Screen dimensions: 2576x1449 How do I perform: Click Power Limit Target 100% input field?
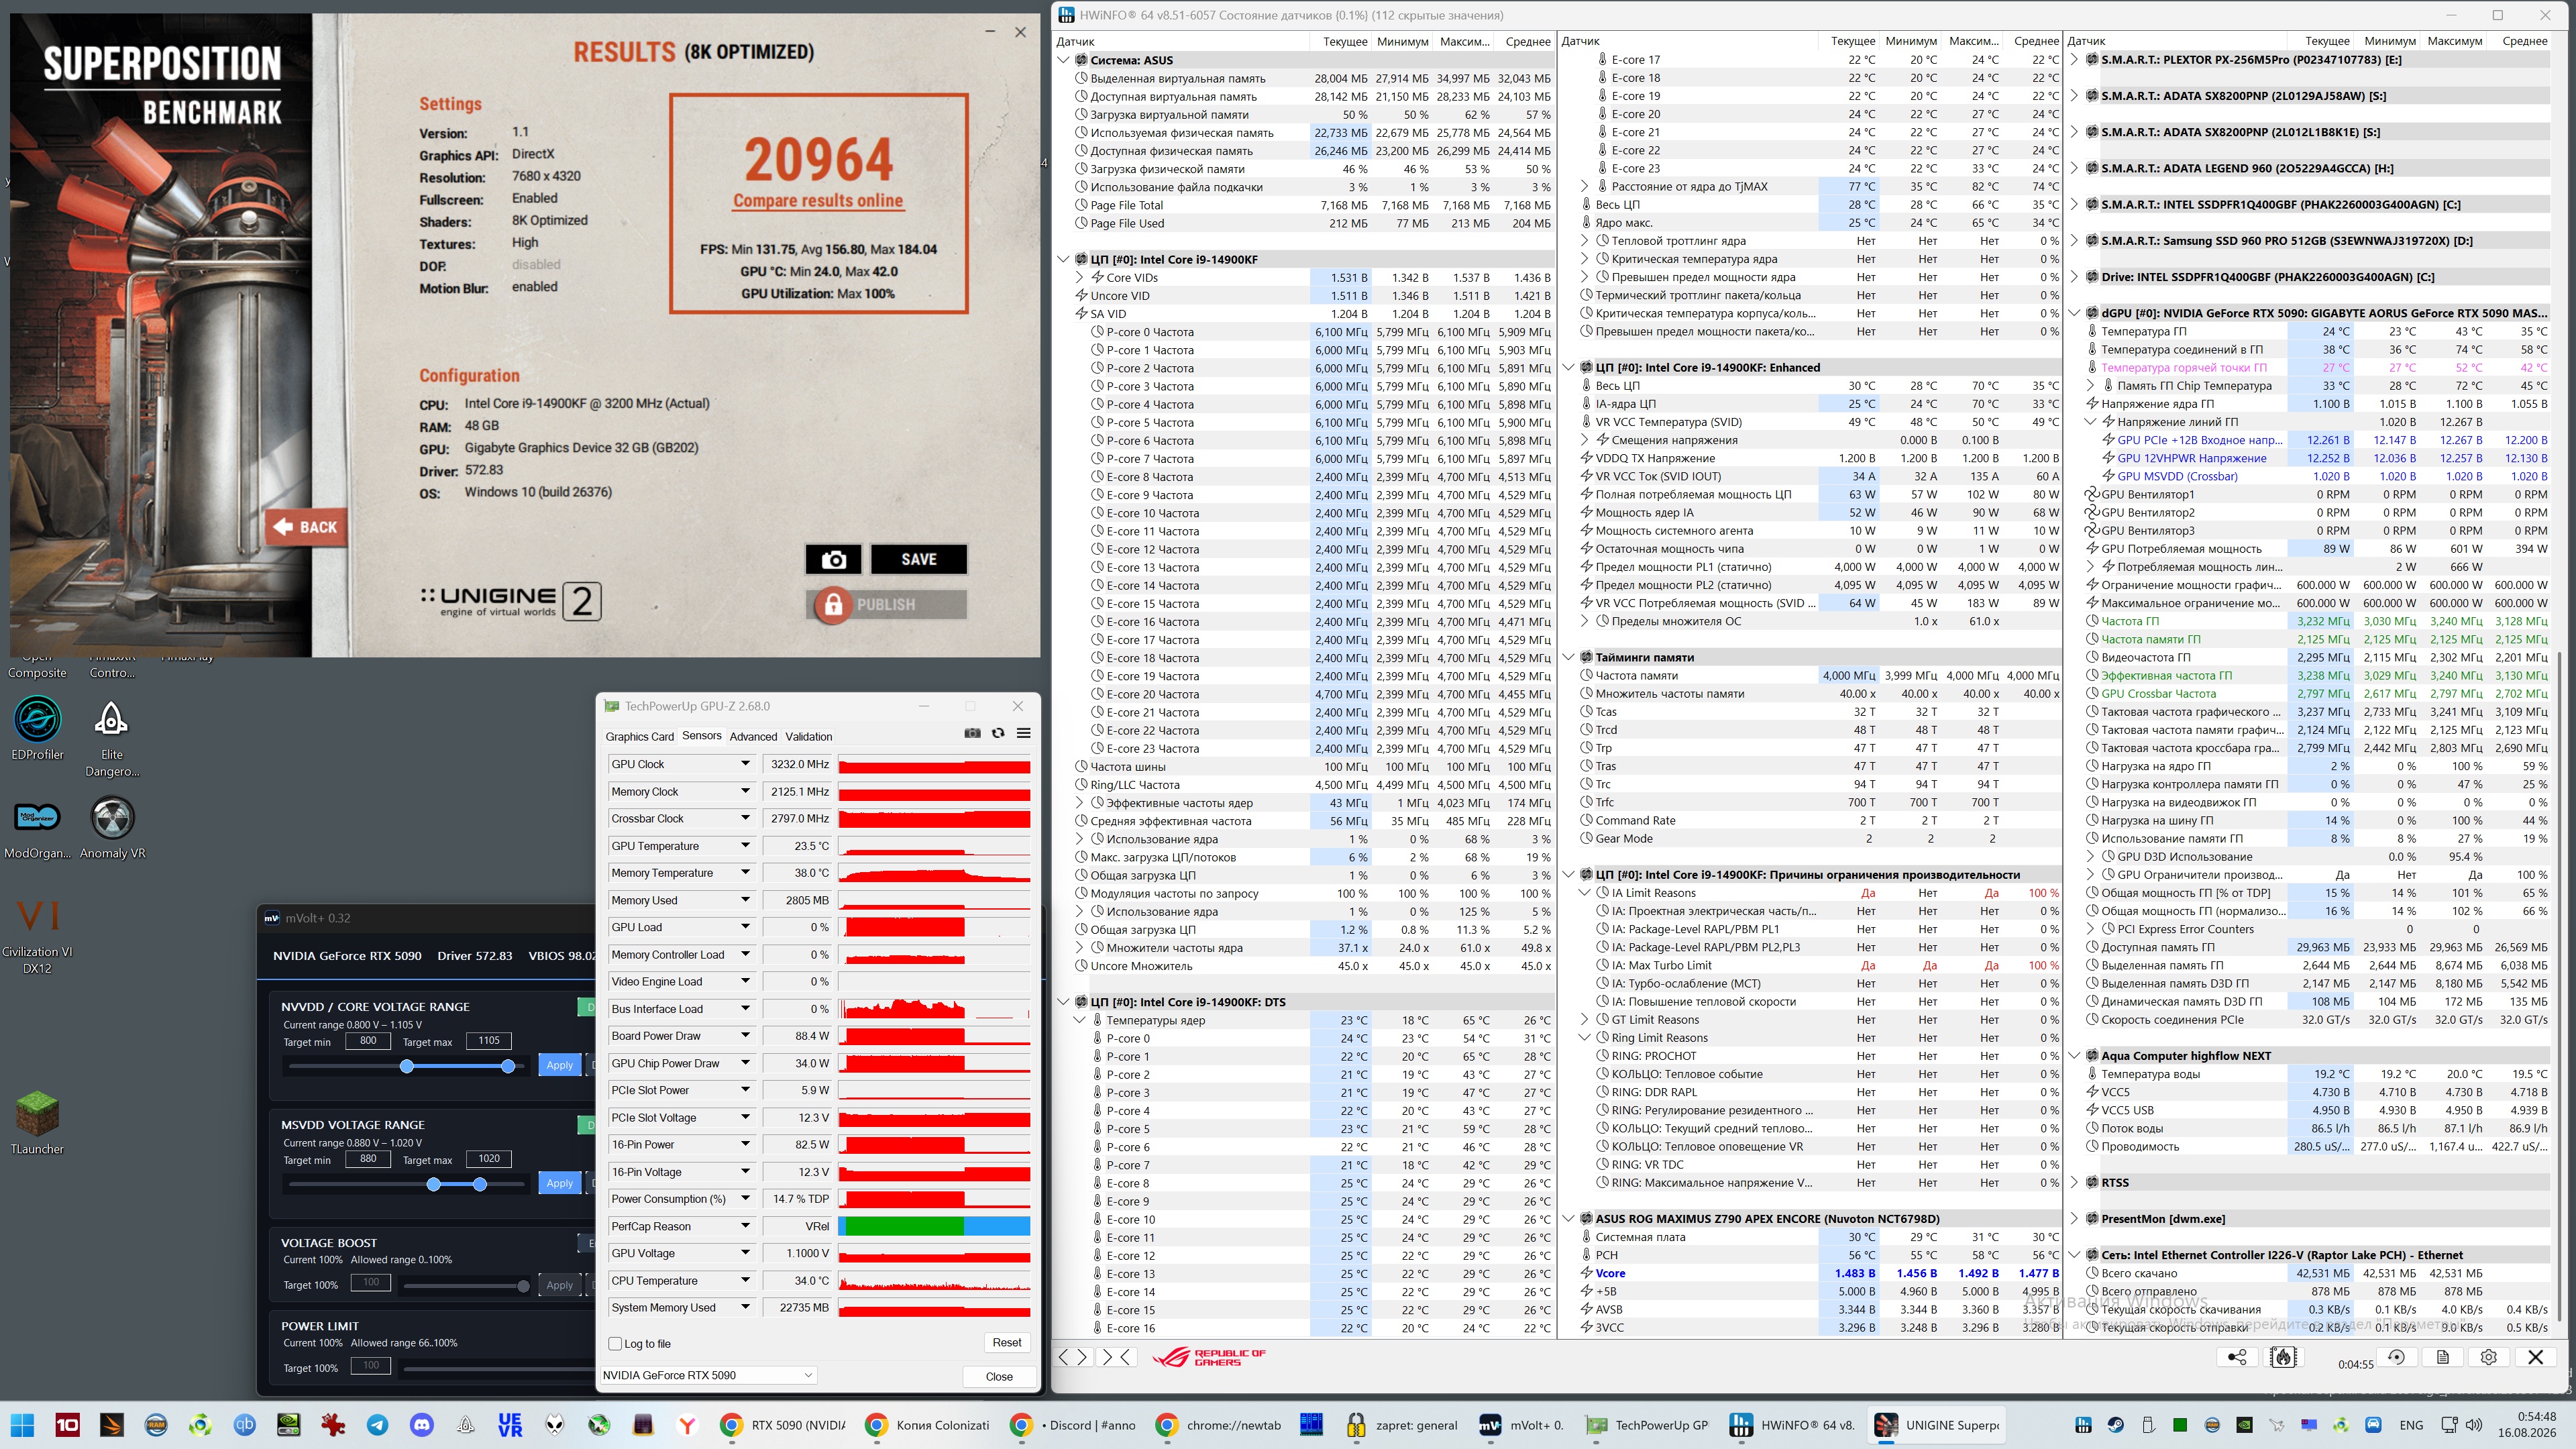pos(370,1366)
